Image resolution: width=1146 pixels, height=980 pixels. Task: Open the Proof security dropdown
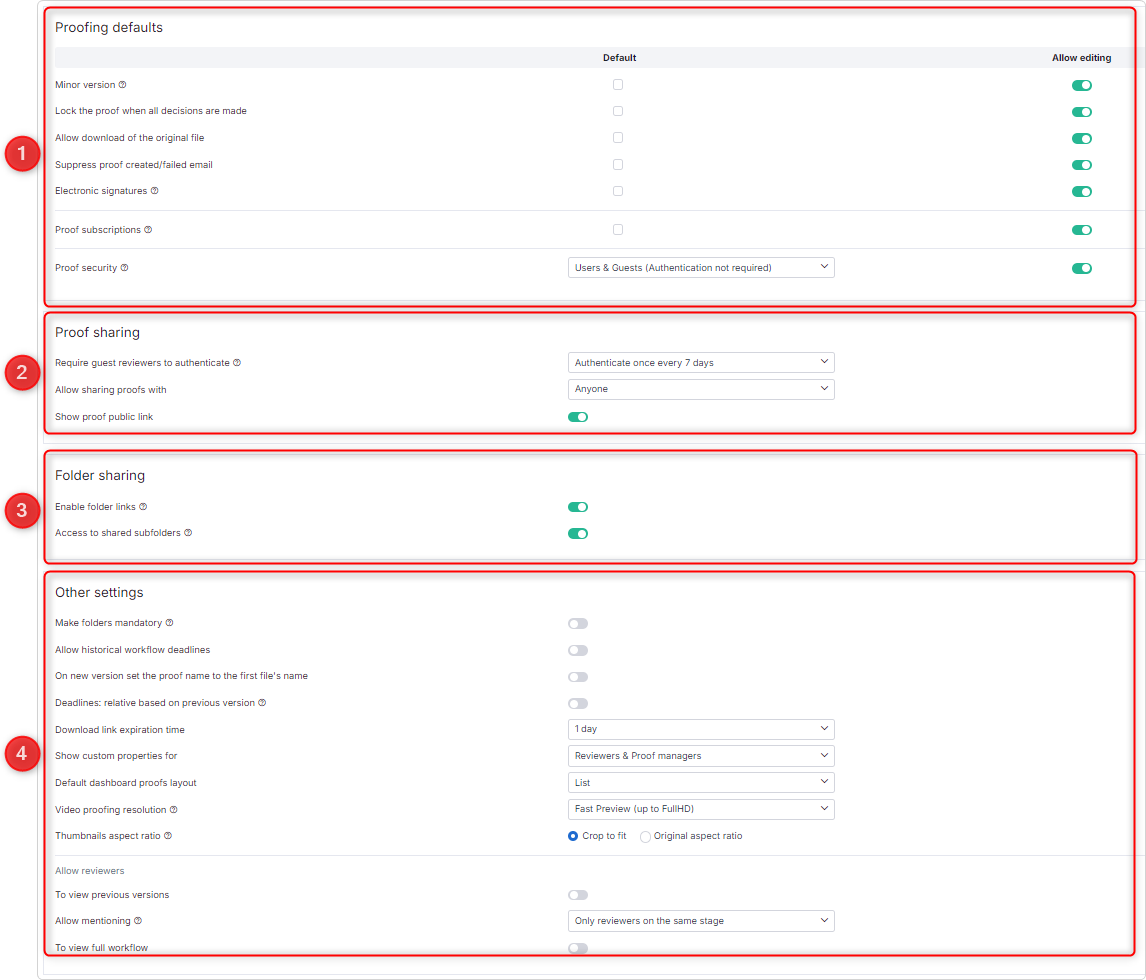pos(701,267)
